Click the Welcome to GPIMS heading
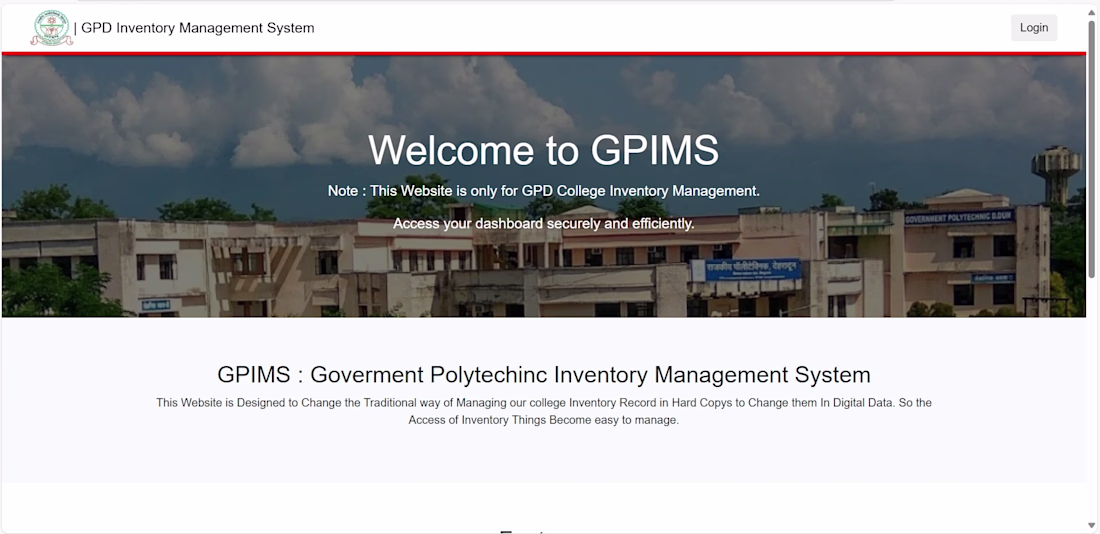The height and width of the screenshot is (534, 1100). coord(544,149)
